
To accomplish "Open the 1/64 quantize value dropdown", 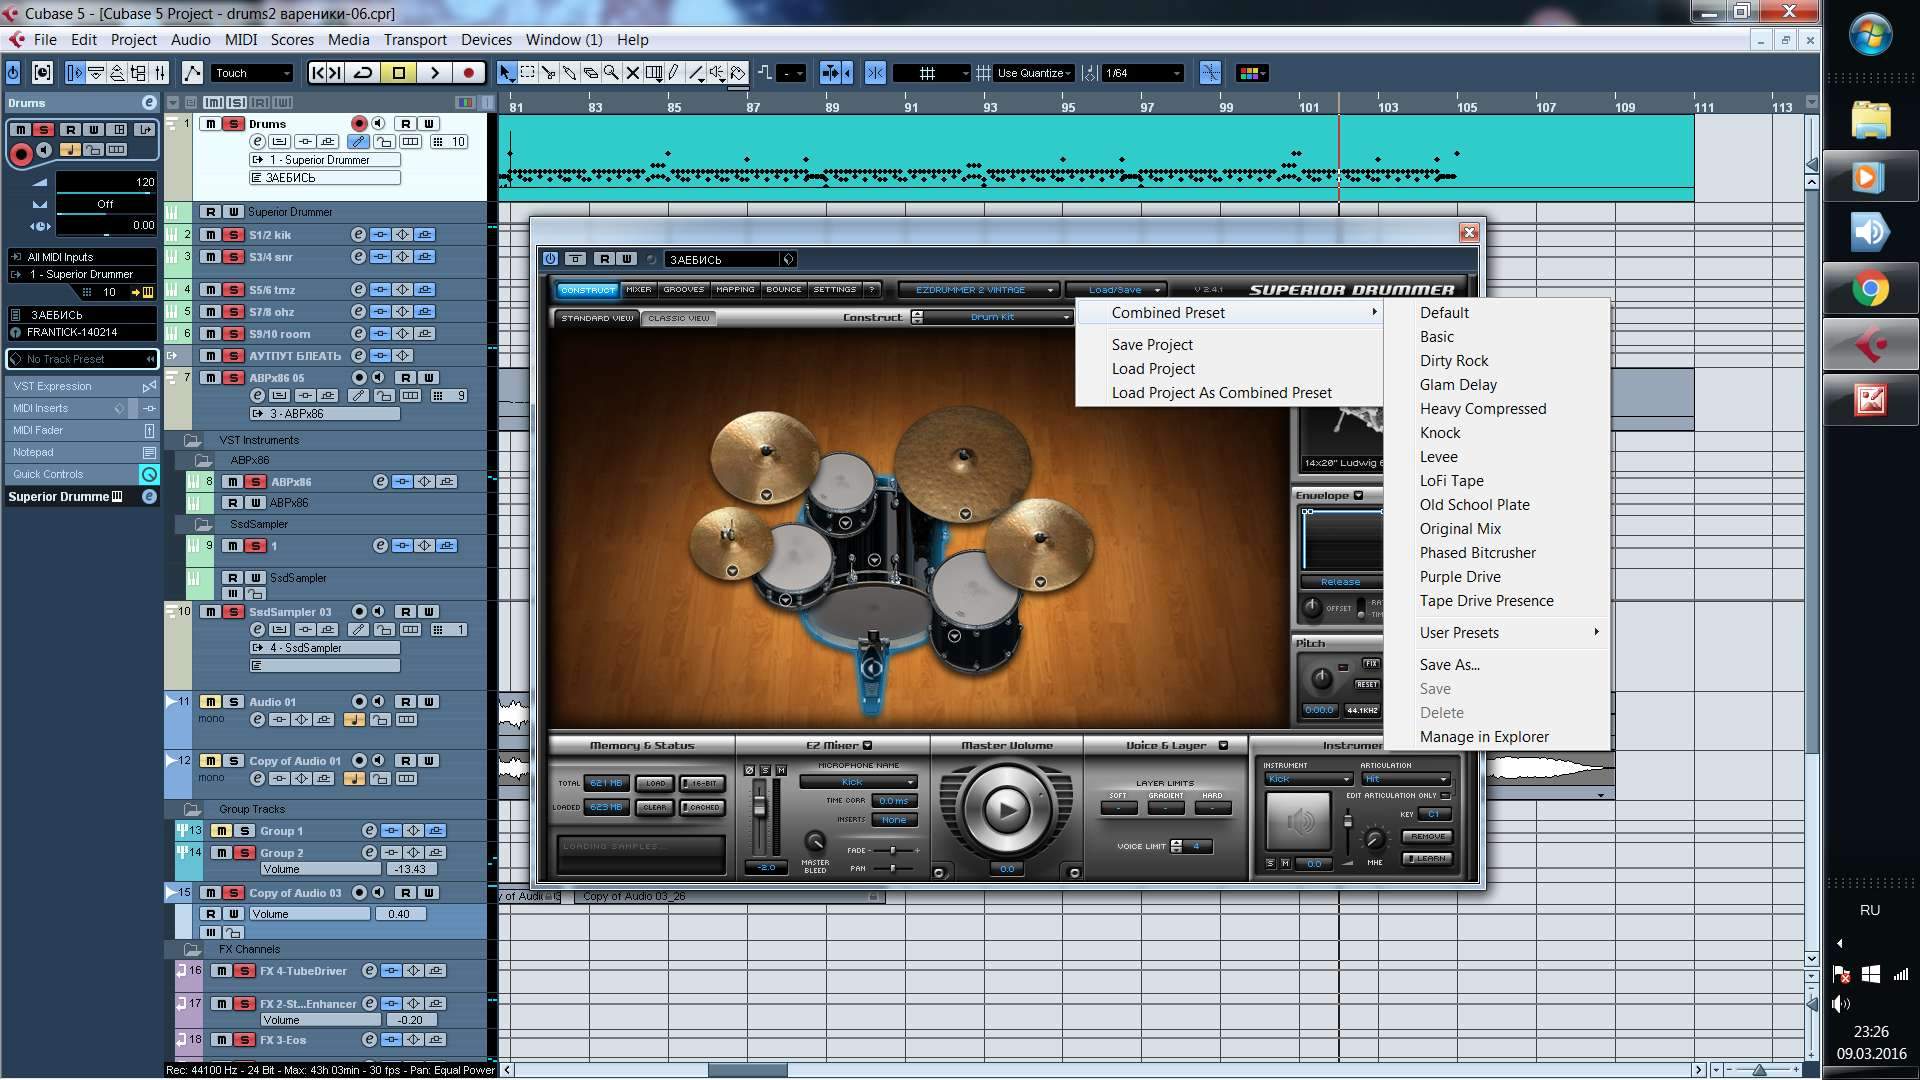I will point(1143,73).
